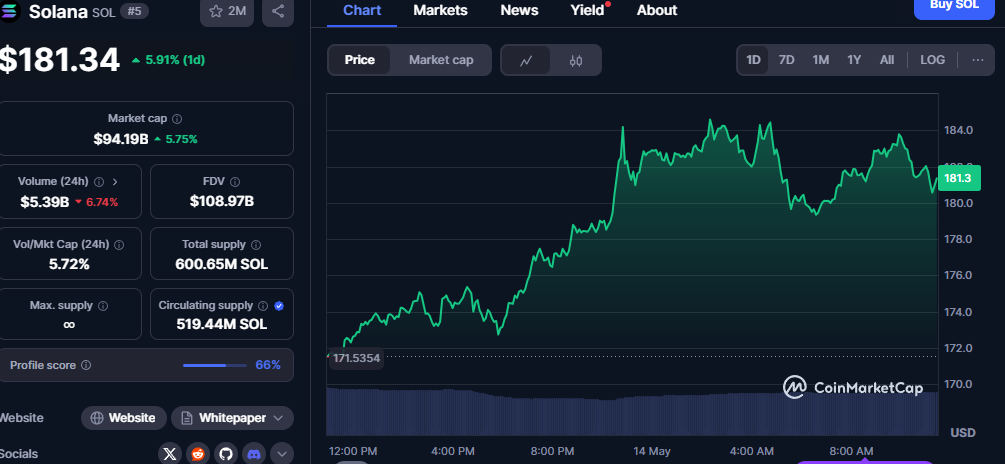This screenshot has width=1005, height=464.
Task: Expand the Whitepaper dropdown
Action: 278,418
